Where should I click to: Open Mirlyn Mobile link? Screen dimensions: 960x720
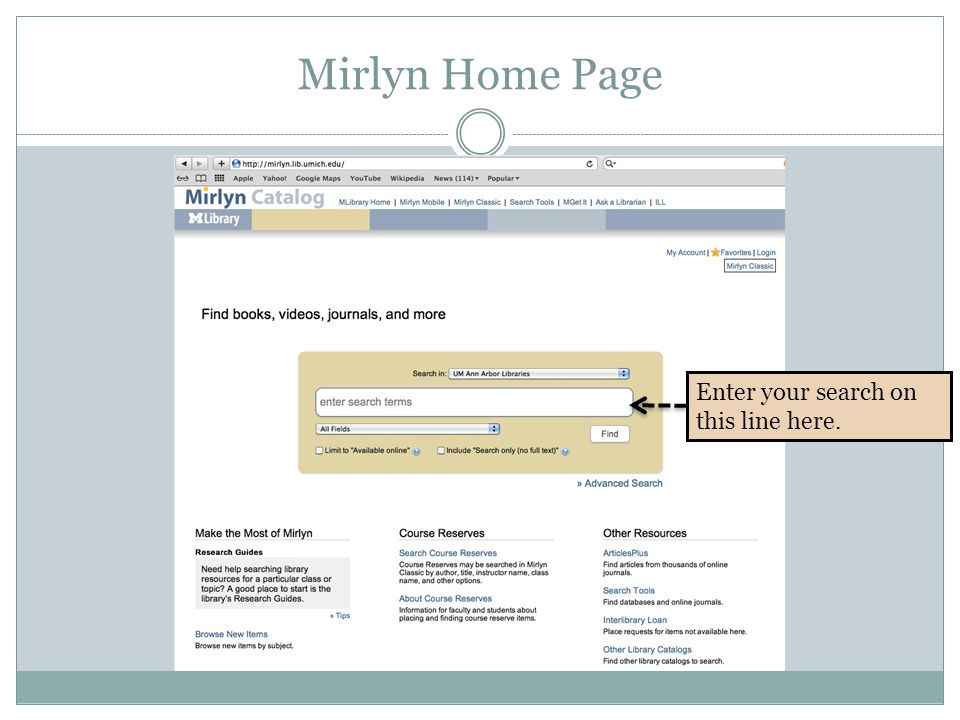coord(422,202)
